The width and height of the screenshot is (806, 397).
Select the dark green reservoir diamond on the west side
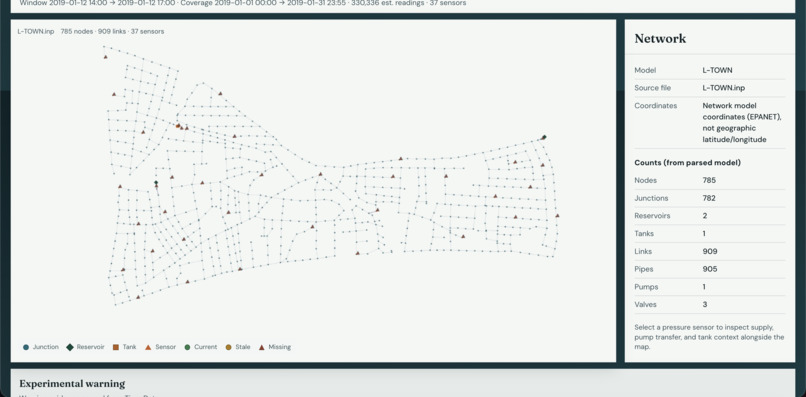point(156,183)
